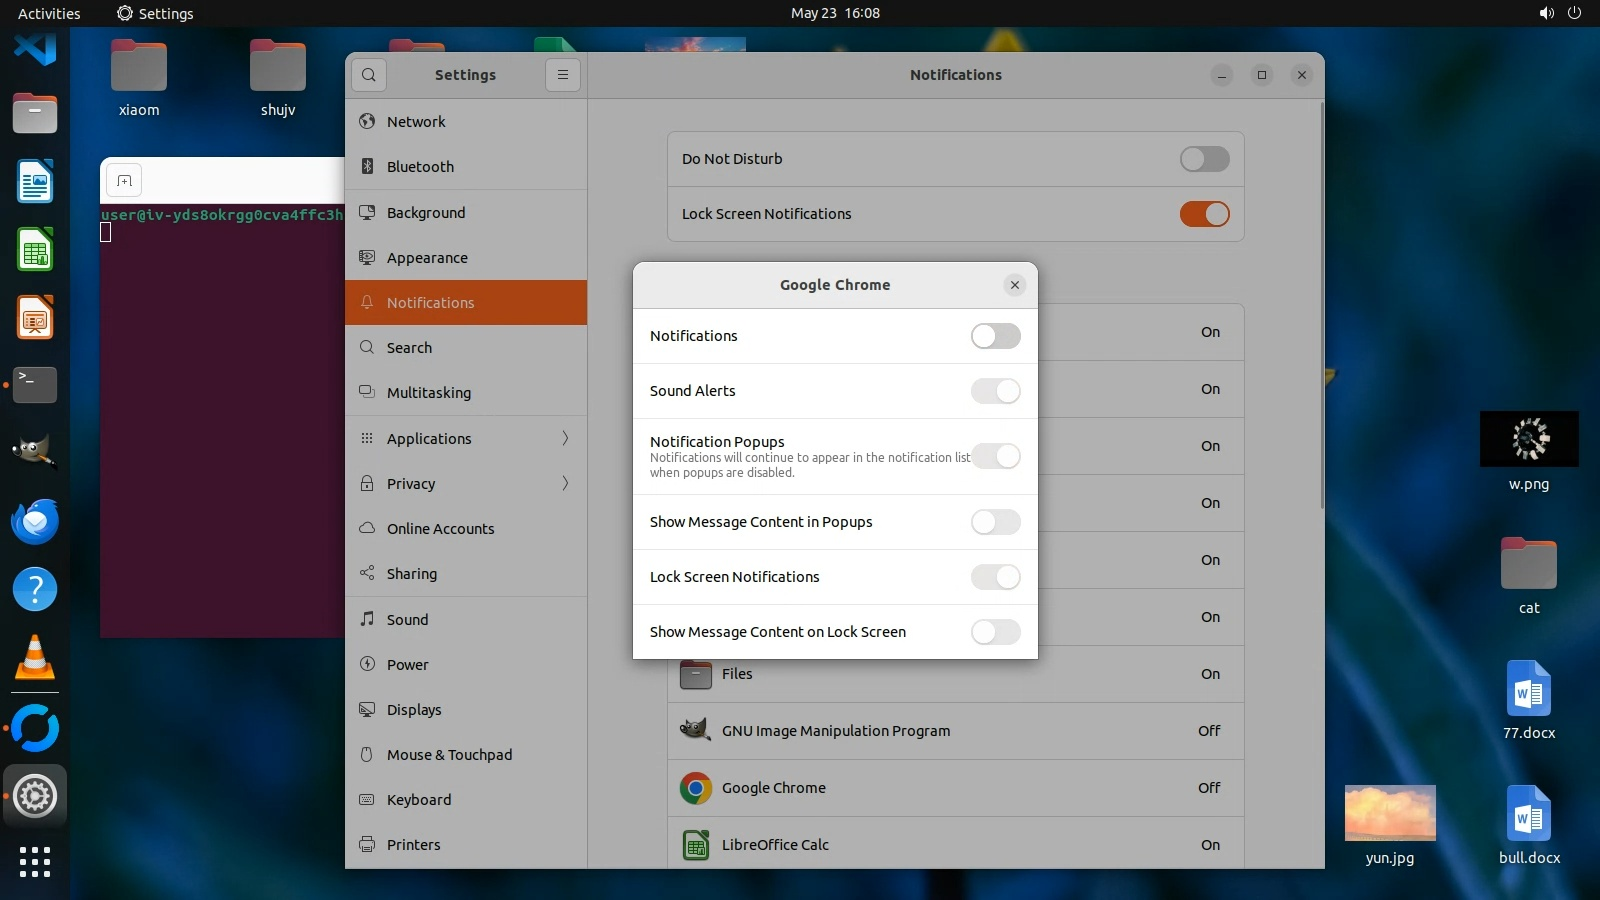1600x900 pixels.
Task: Open Thunderbird from the dock
Action: (35, 522)
